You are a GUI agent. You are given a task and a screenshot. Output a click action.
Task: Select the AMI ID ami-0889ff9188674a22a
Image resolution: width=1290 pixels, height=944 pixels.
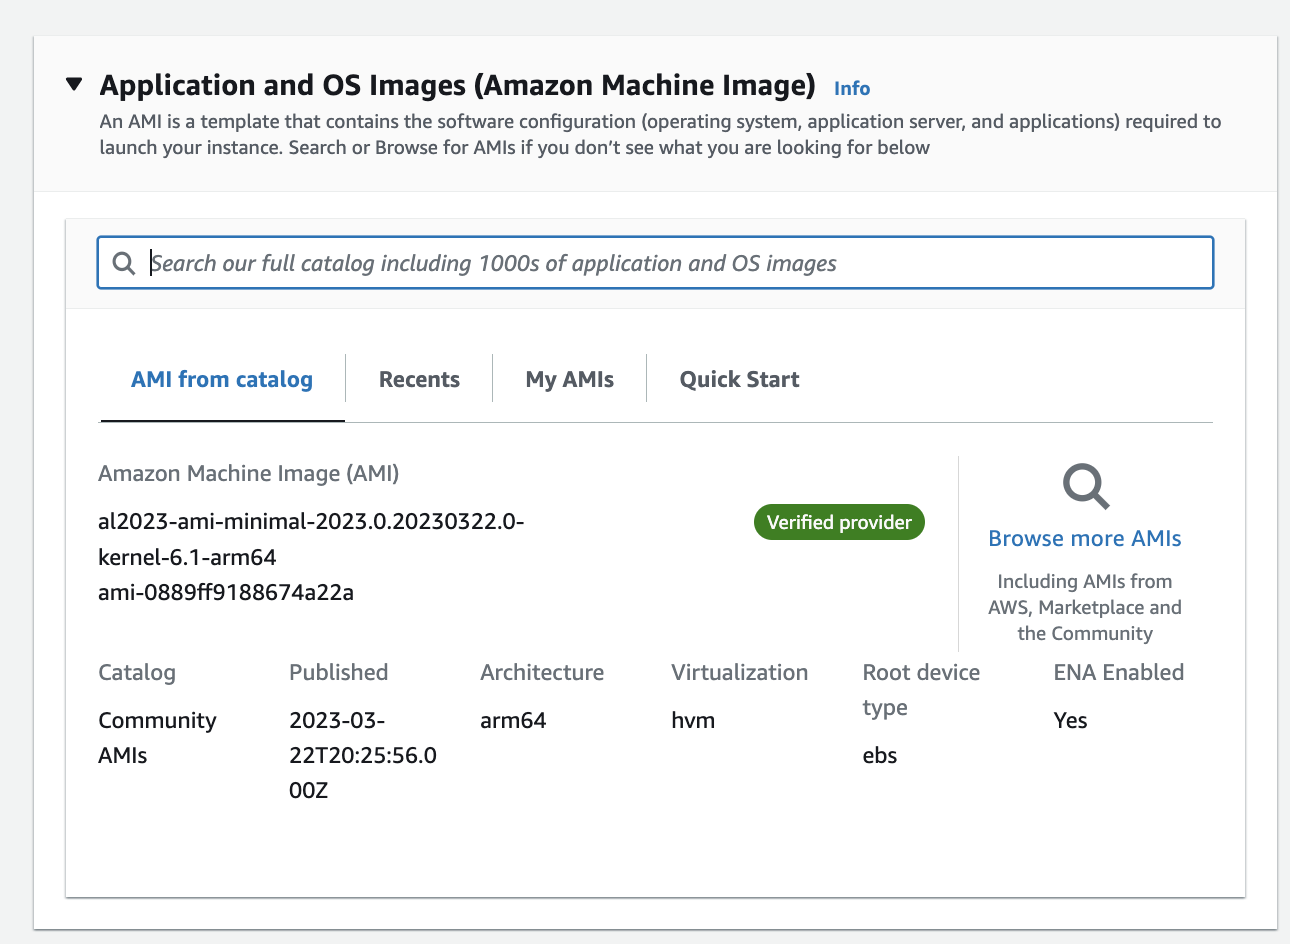226,592
